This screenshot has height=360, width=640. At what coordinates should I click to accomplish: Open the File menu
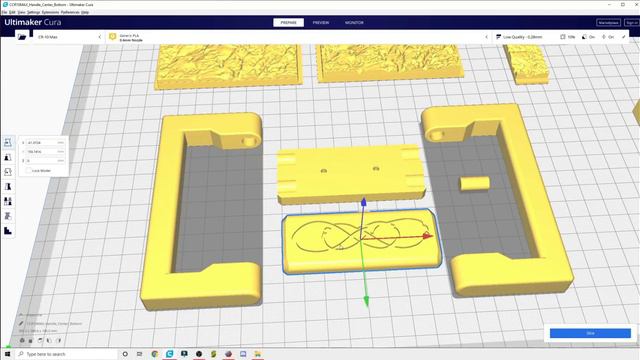(4, 12)
